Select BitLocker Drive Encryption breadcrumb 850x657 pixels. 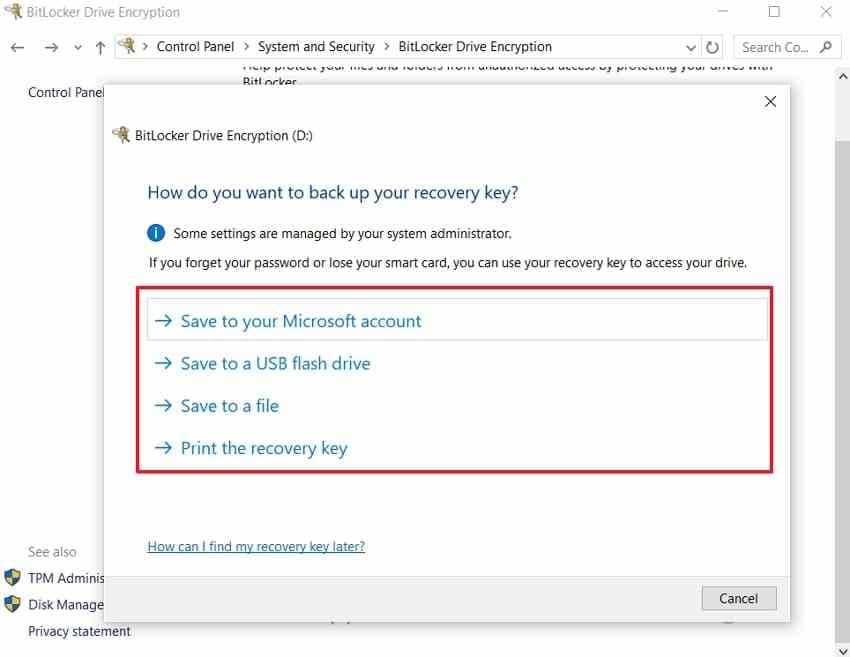475,47
